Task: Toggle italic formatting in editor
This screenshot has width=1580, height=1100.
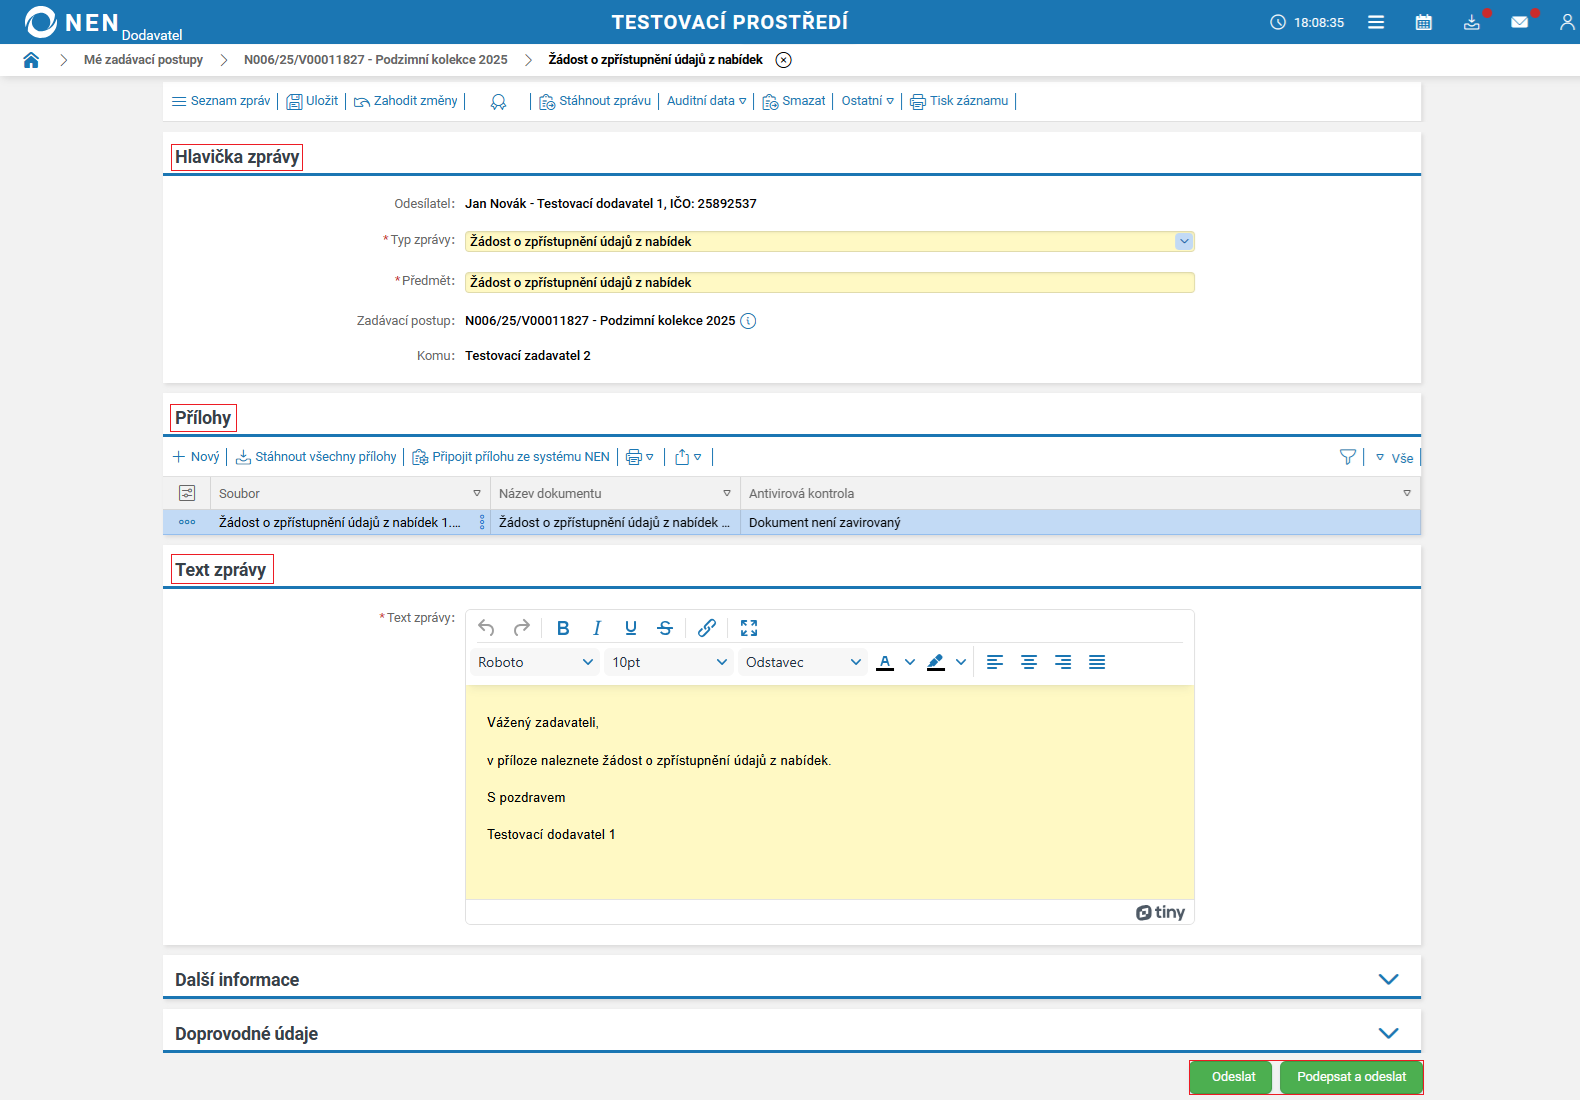Action: tap(597, 628)
